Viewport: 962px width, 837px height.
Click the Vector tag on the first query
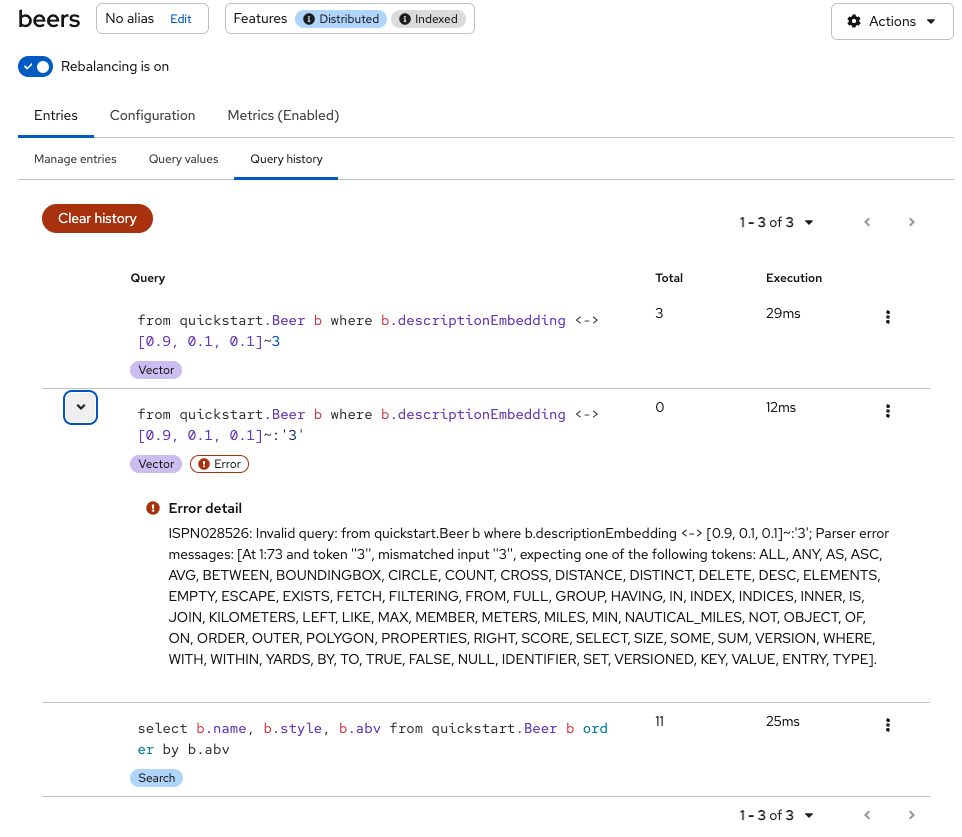(x=156, y=370)
